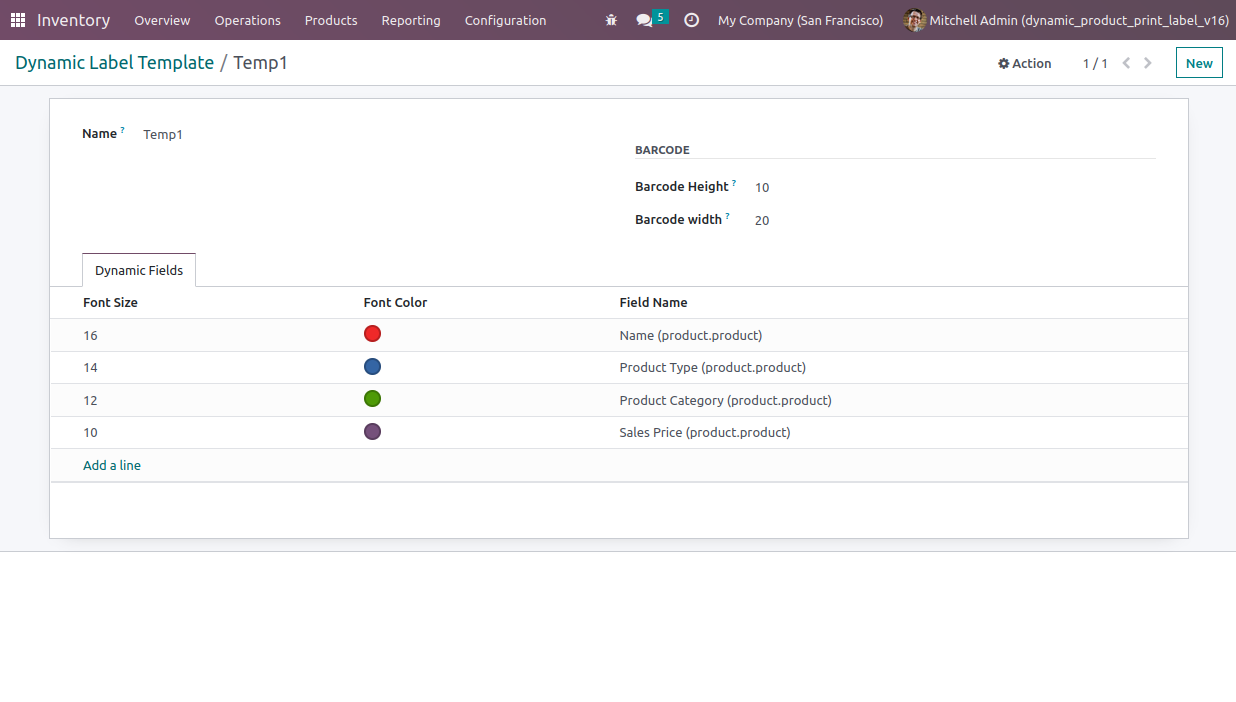Go to previous record arrow
This screenshot has width=1236, height=702.
click(x=1126, y=63)
